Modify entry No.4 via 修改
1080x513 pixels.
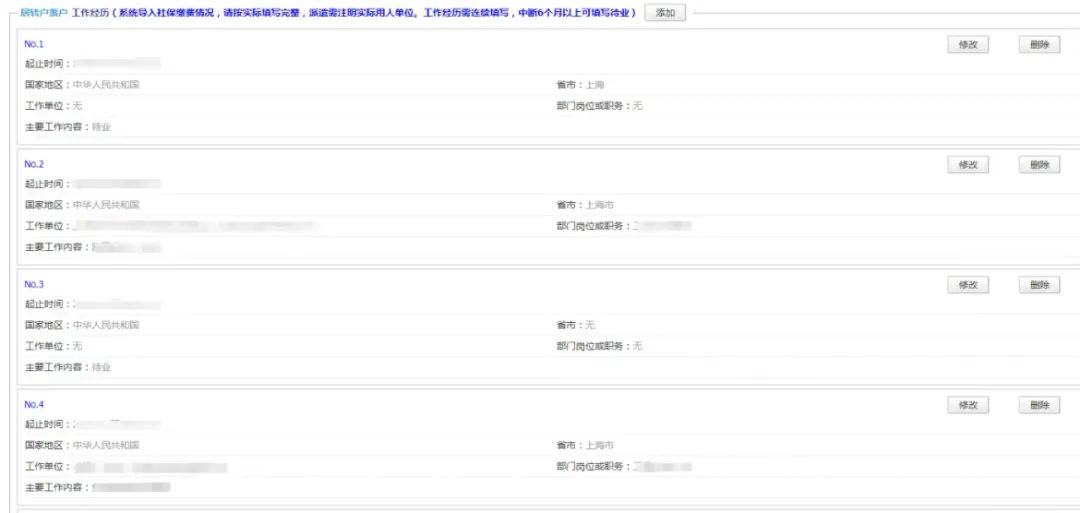pos(967,405)
